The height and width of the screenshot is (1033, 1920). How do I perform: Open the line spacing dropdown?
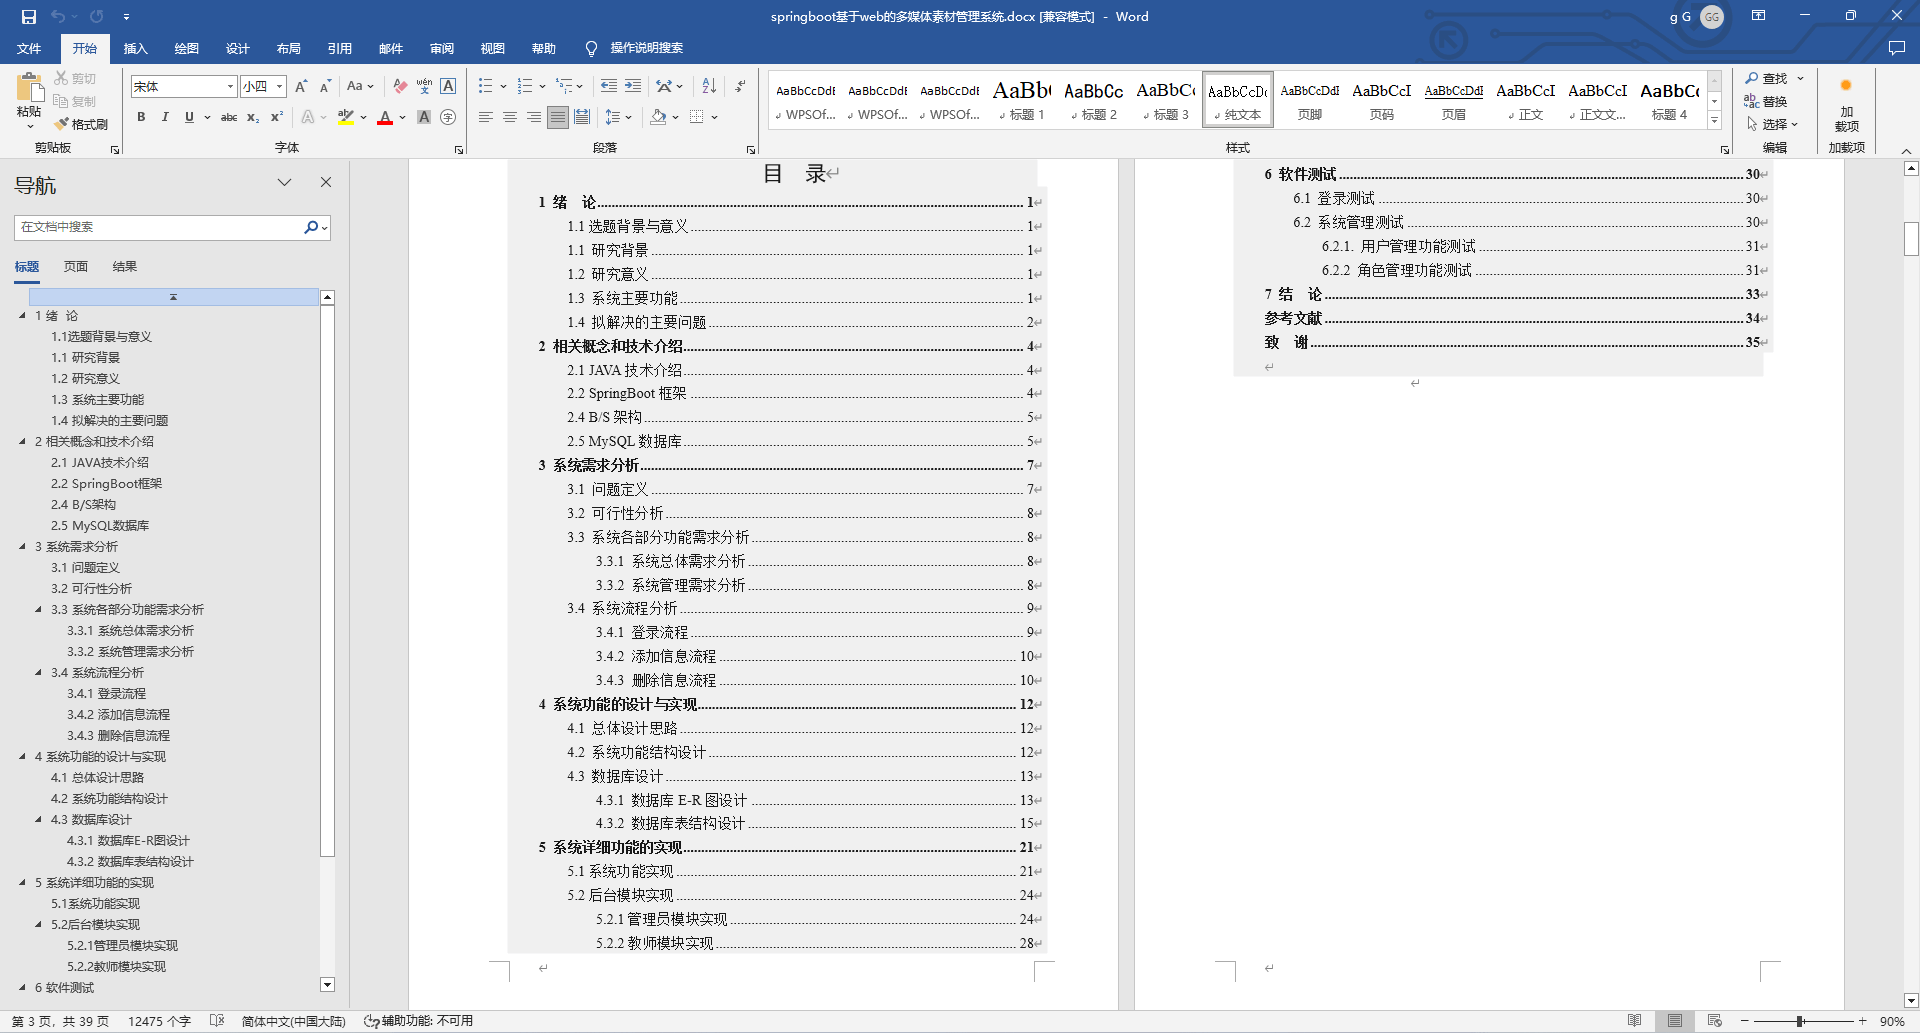(x=618, y=117)
